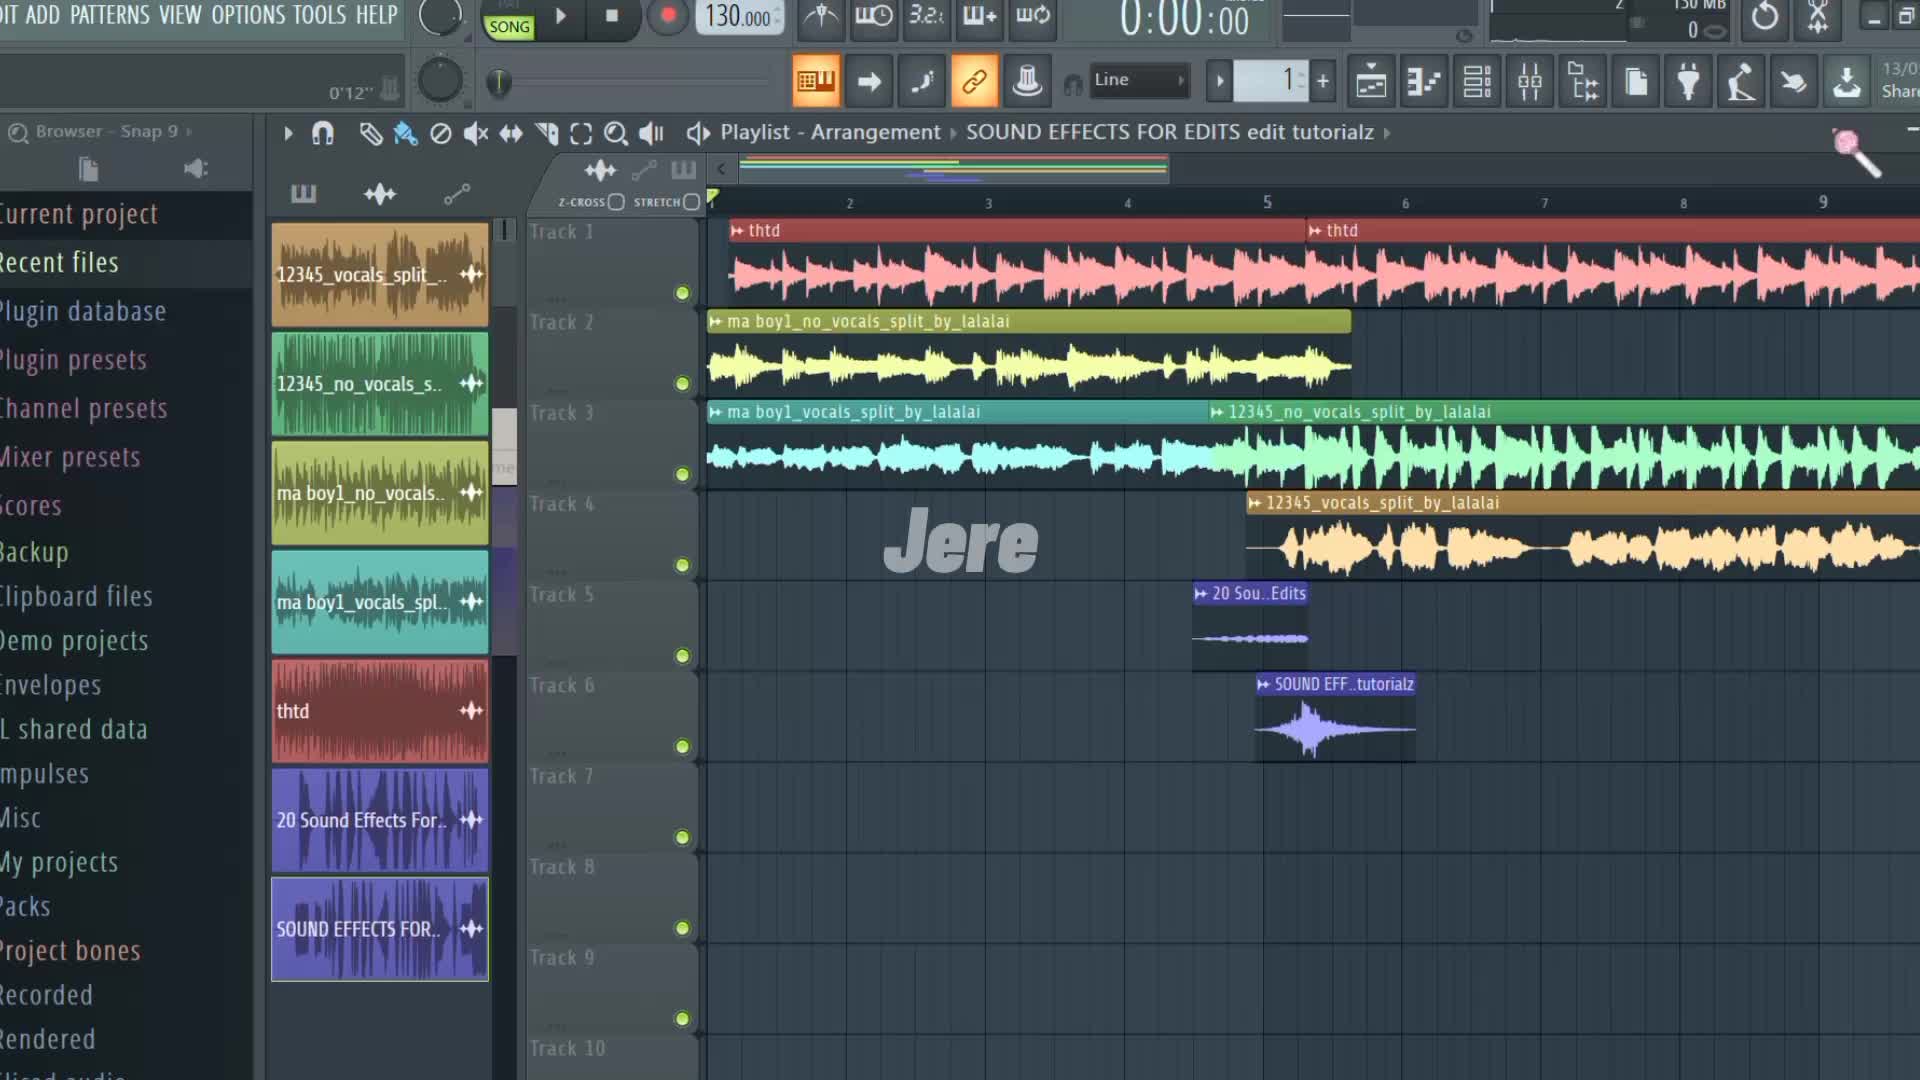Viewport: 1920px width, 1080px height.
Task: Select the Slice tool
Action: (546, 133)
